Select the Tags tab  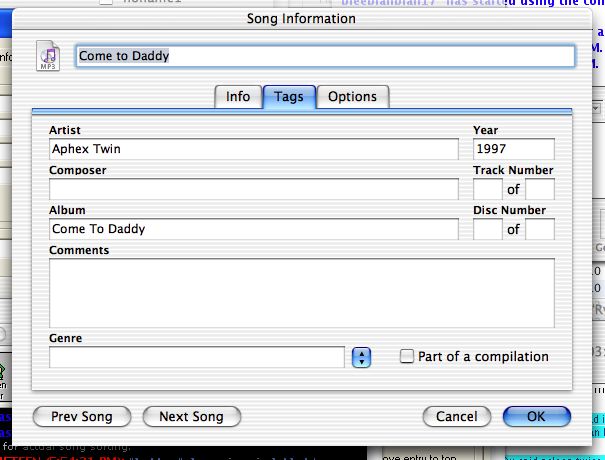(x=289, y=96)
